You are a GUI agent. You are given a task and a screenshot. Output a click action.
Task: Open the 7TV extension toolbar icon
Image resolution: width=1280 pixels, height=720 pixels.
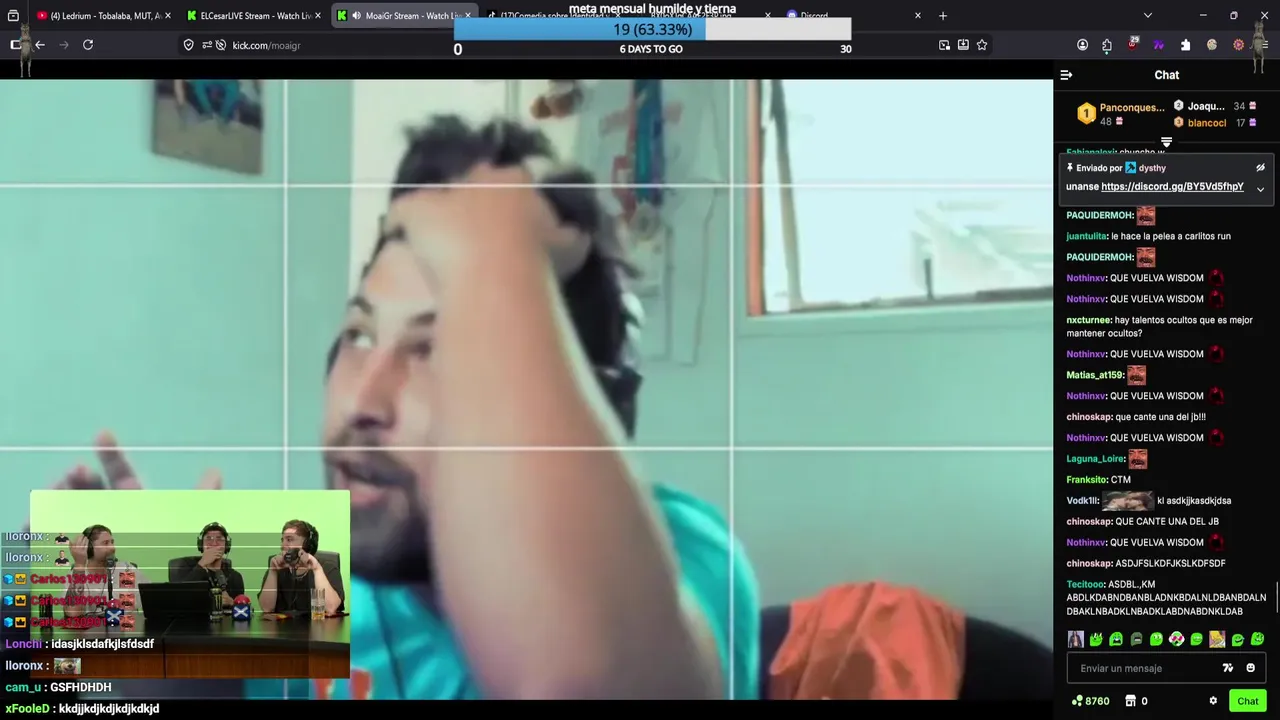click(x=1159, y=45)
